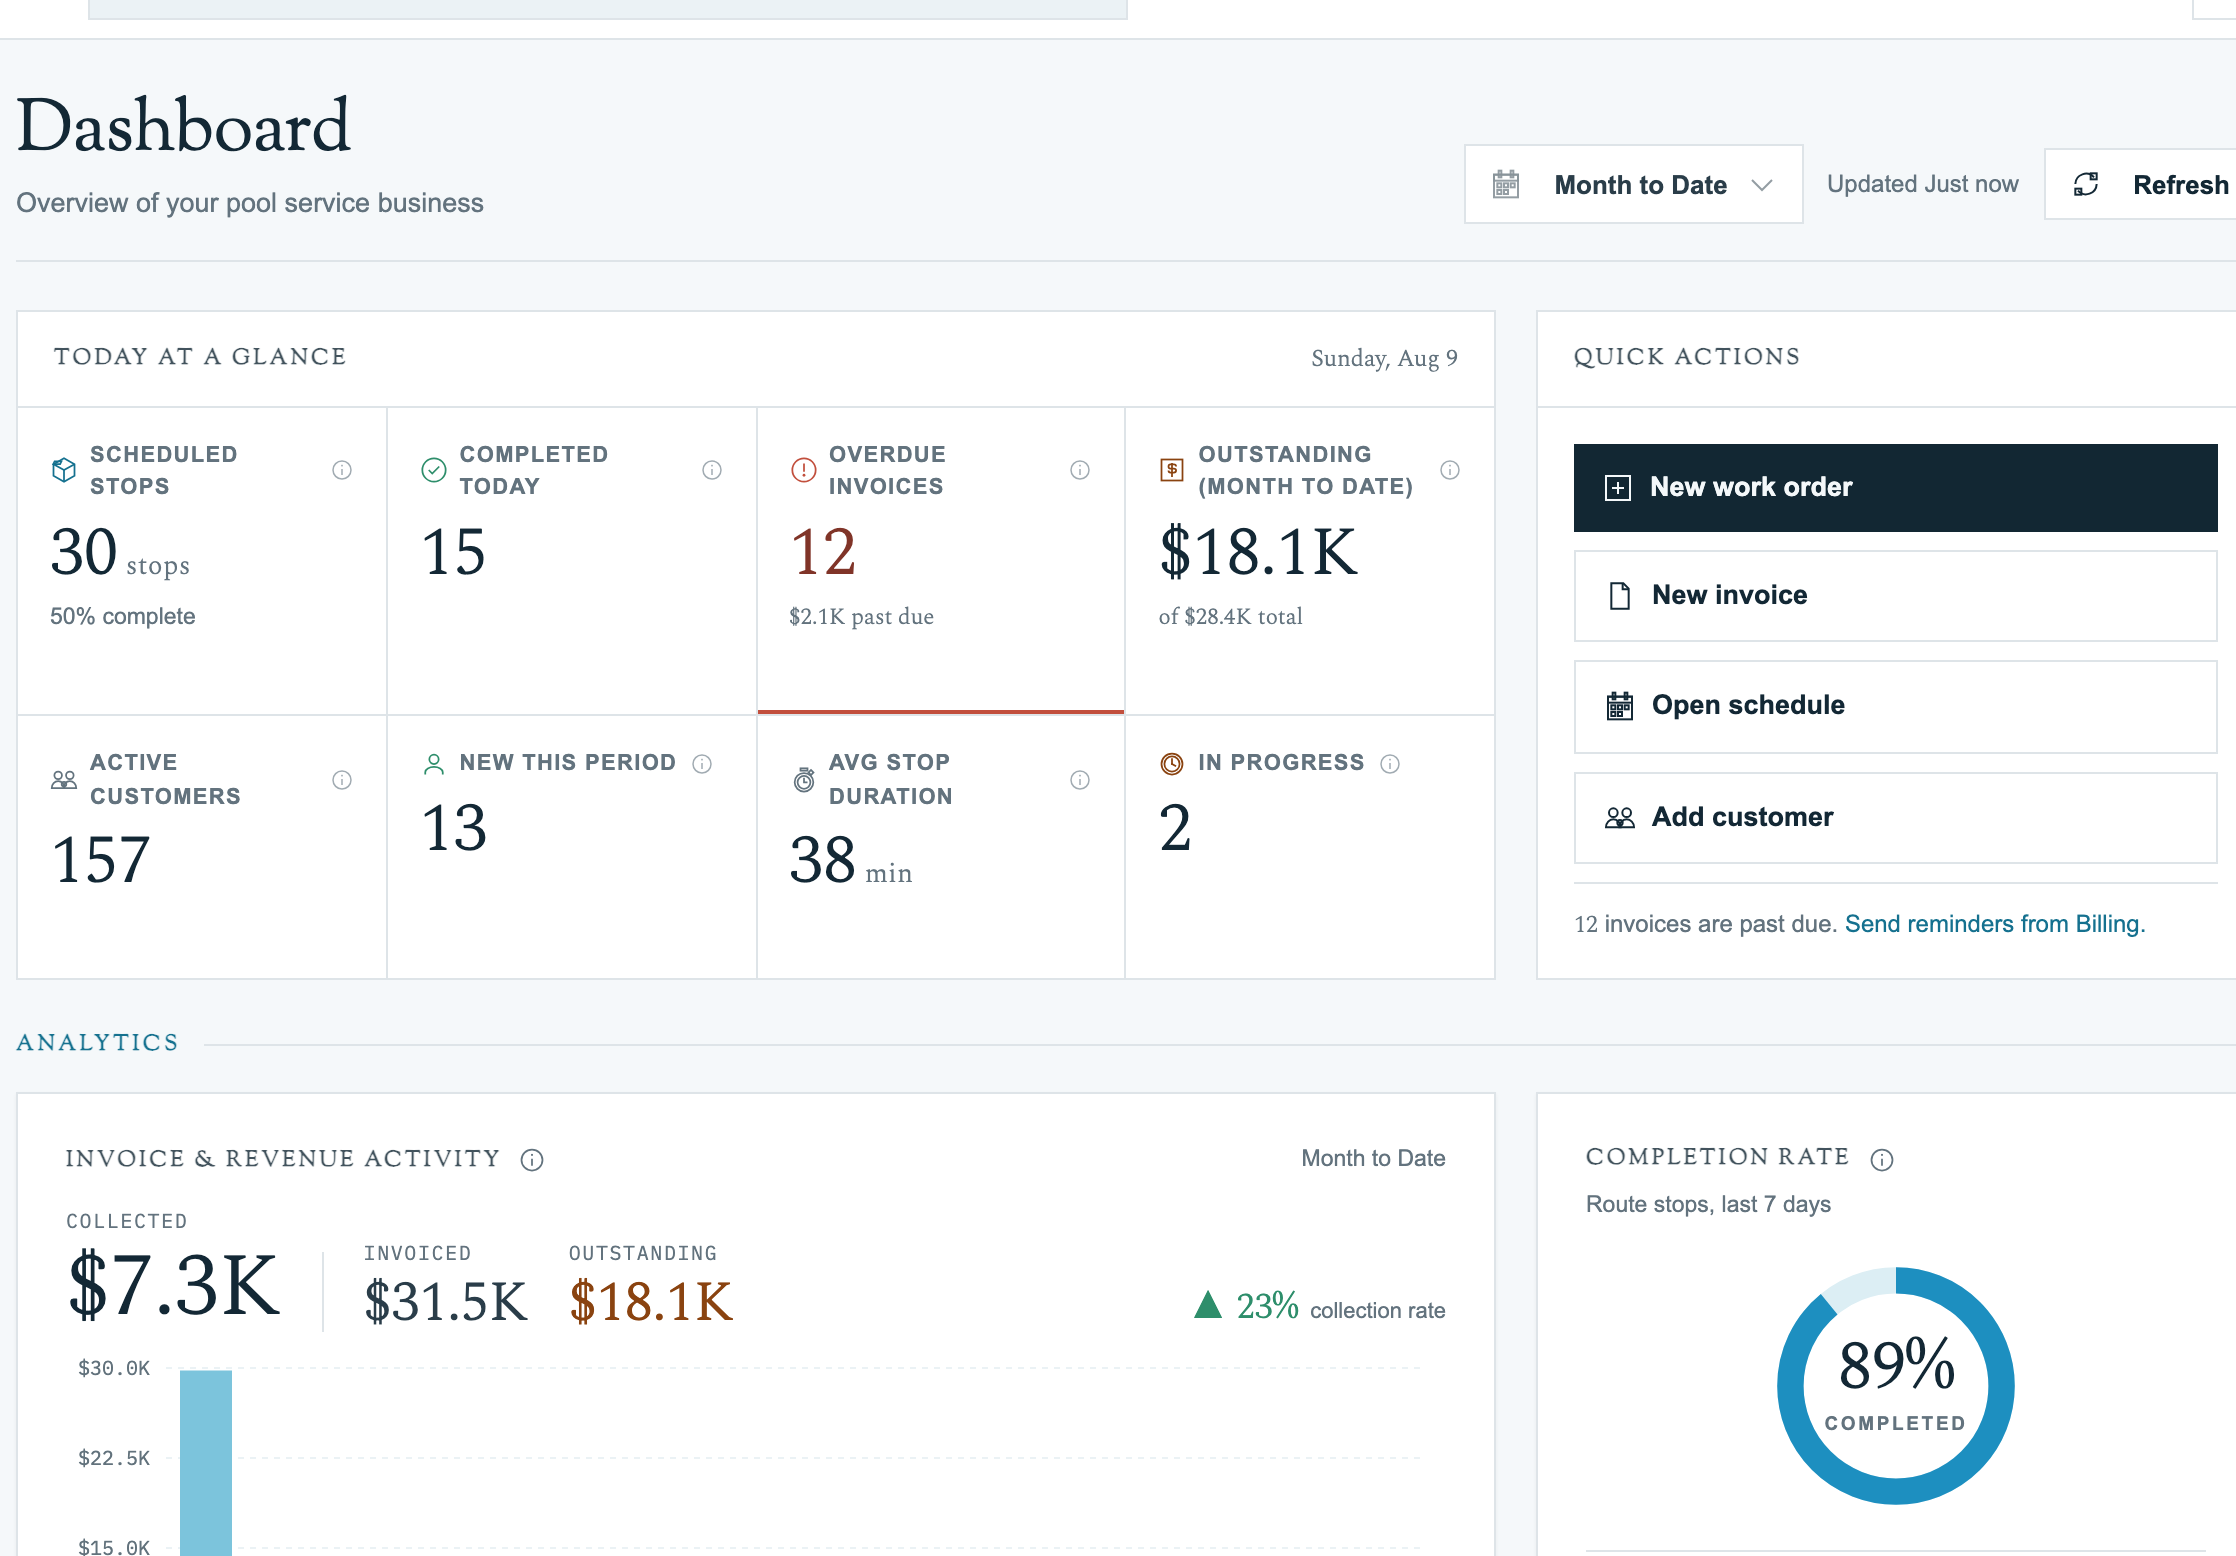This screenshot has width=2236, height=1556.
Task: Click the 89% completion donut chart
Action: 1896,1386
